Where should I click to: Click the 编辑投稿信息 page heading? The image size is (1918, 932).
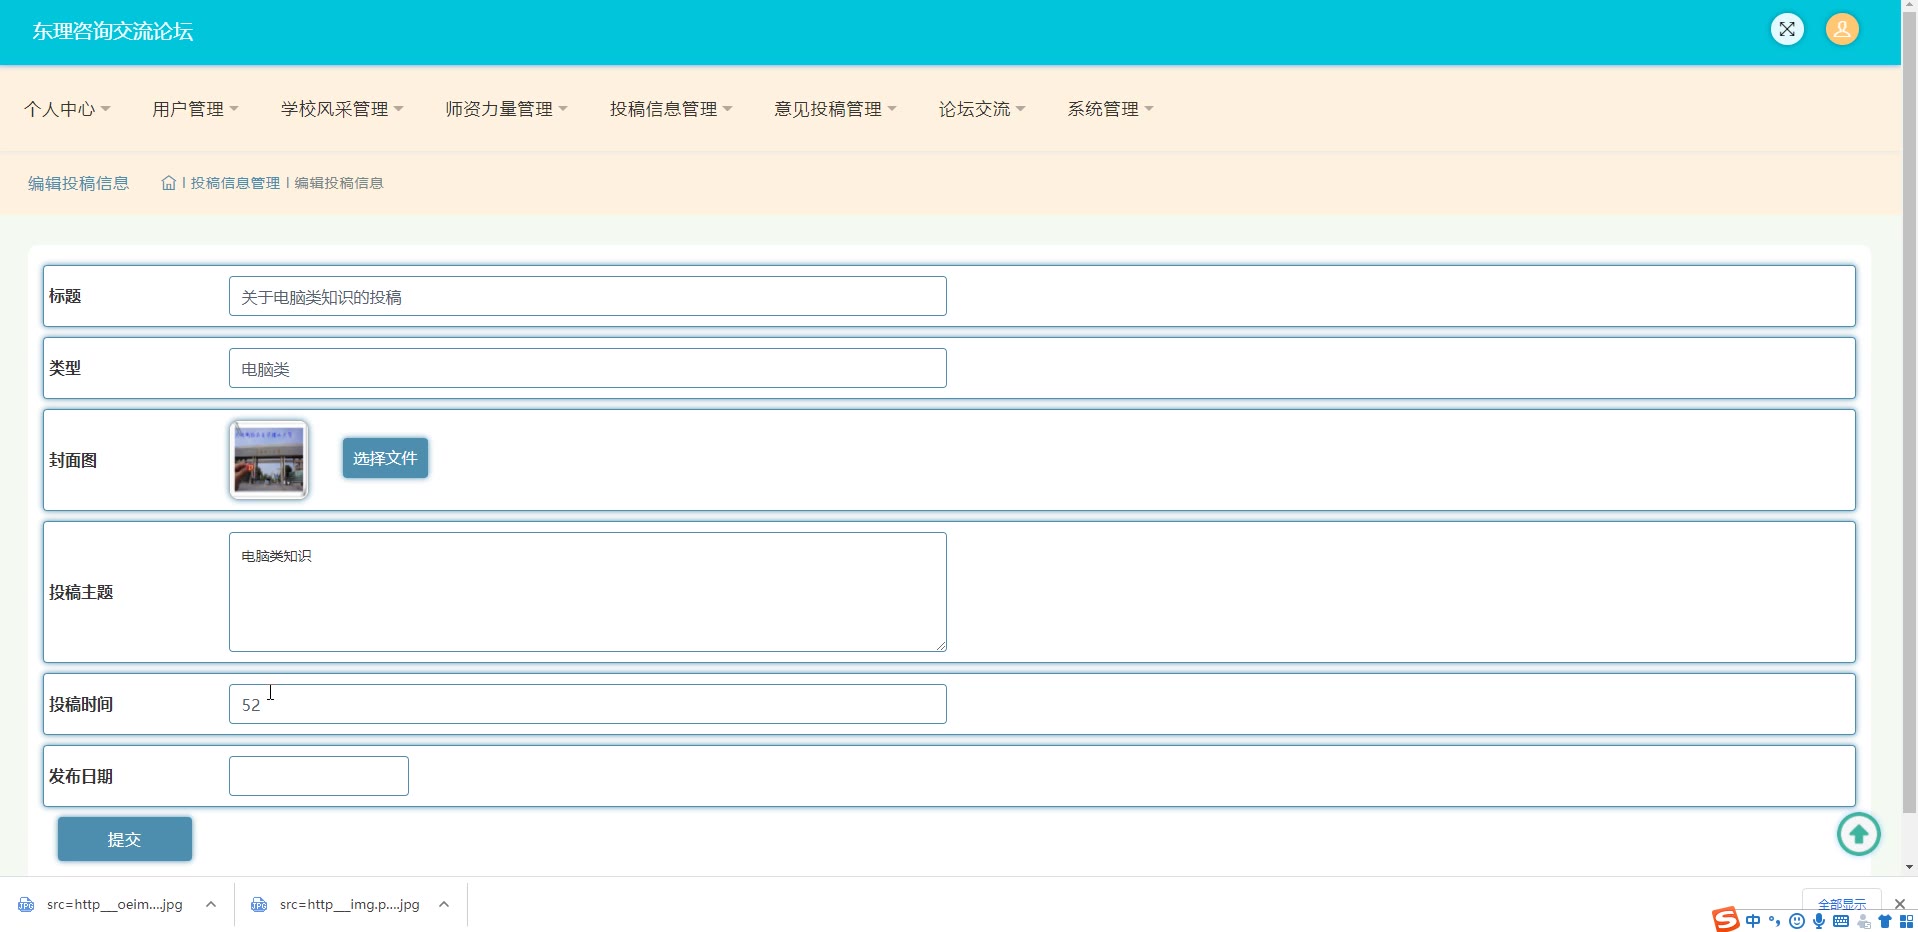pos(79,183)
